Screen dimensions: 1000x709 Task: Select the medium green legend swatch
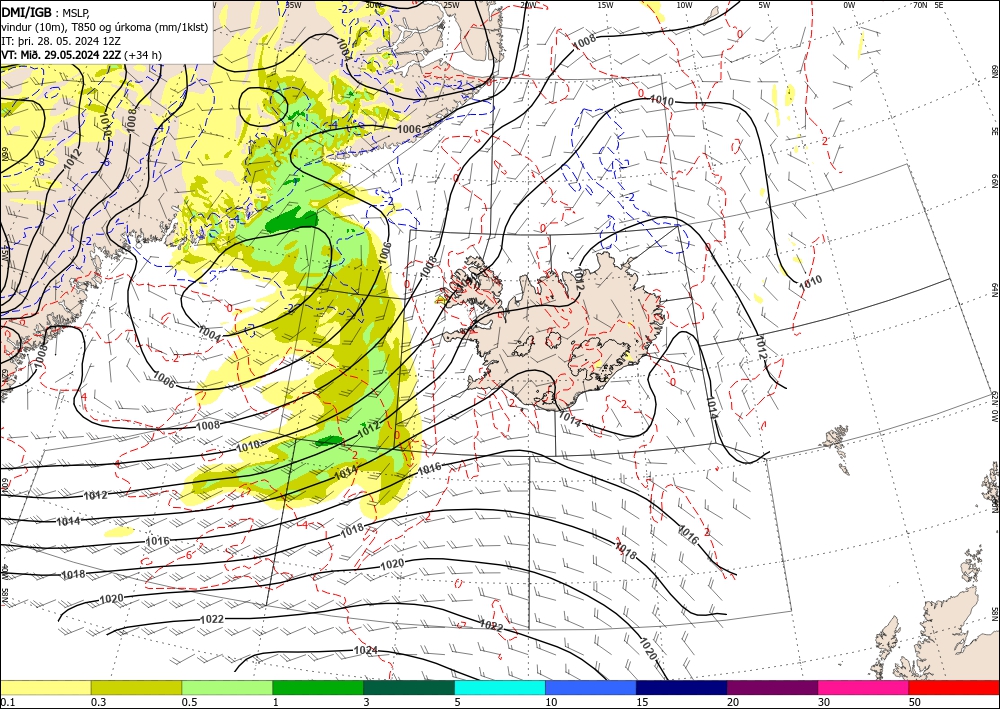pos(318,688)
